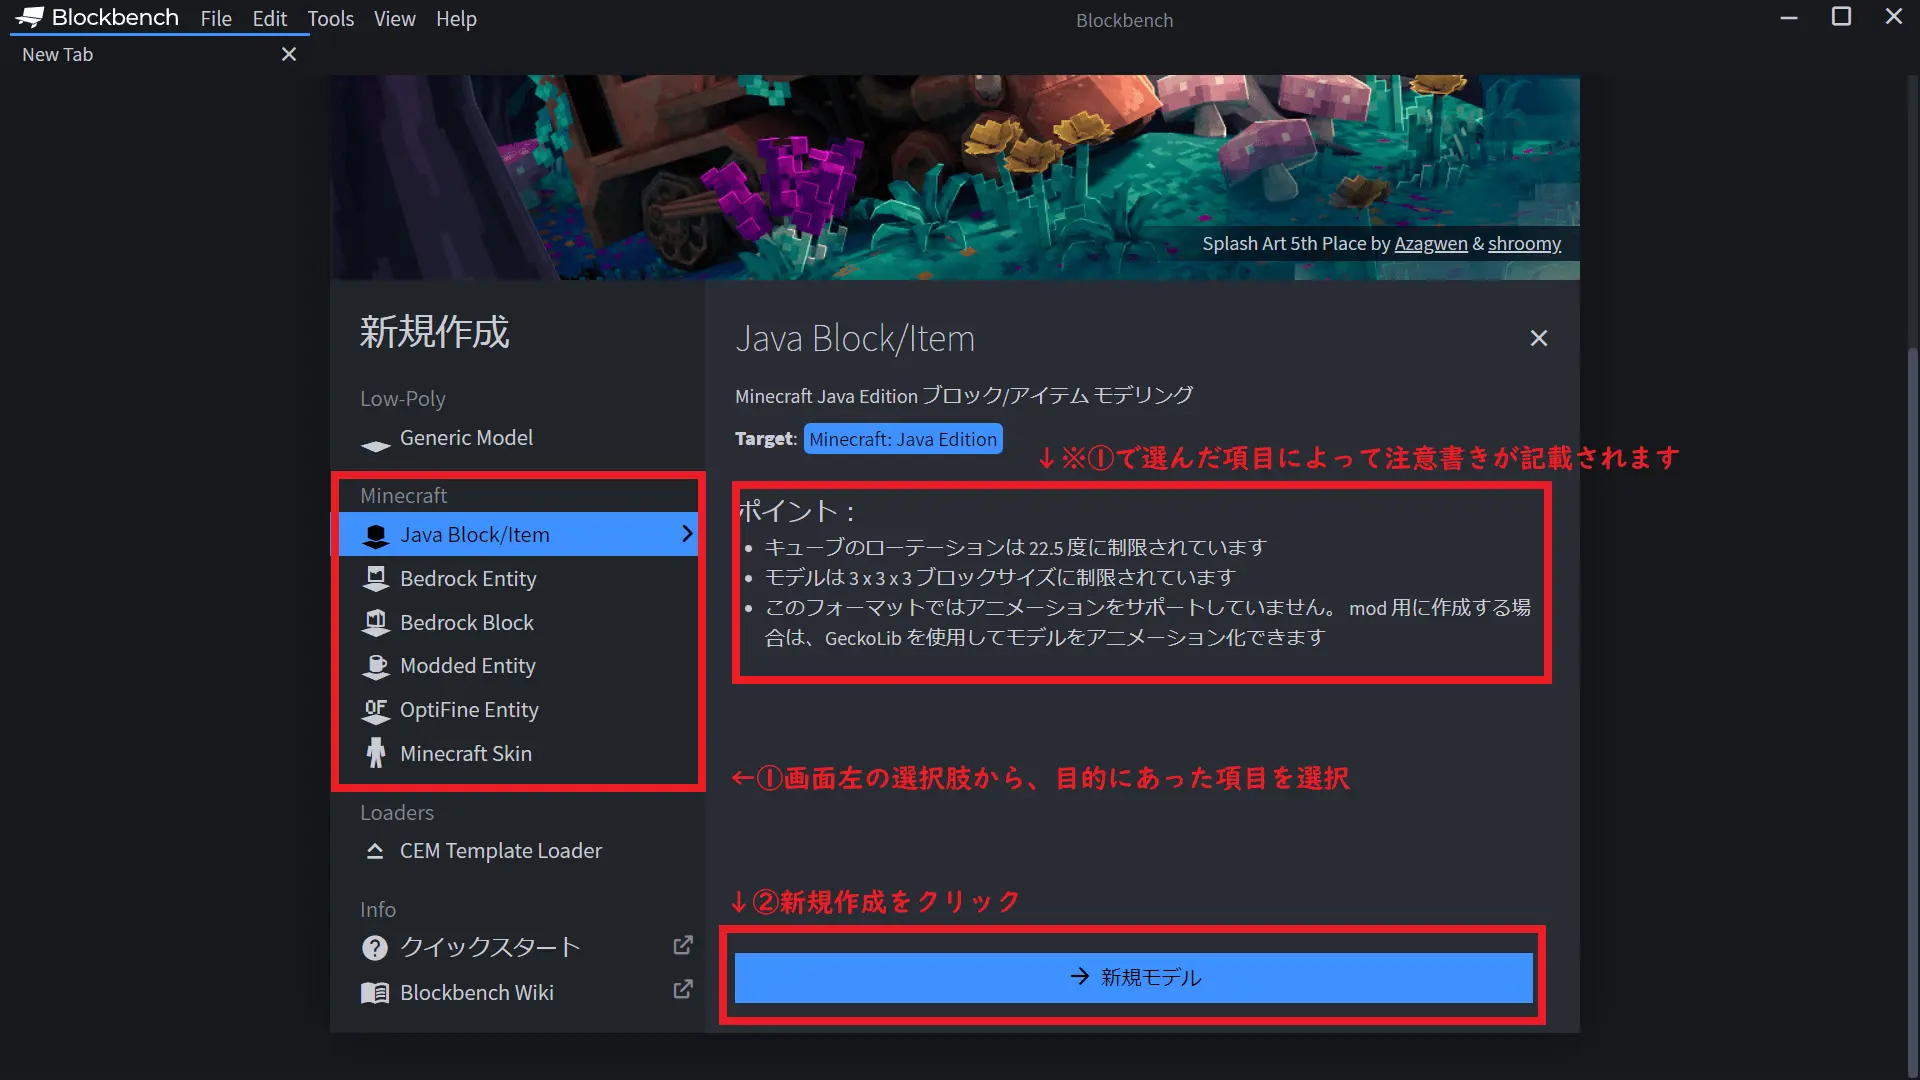Screen dimensions: 1920x1080
Task: Click the Quickstart question mark icon
Action: coord(374,948)
